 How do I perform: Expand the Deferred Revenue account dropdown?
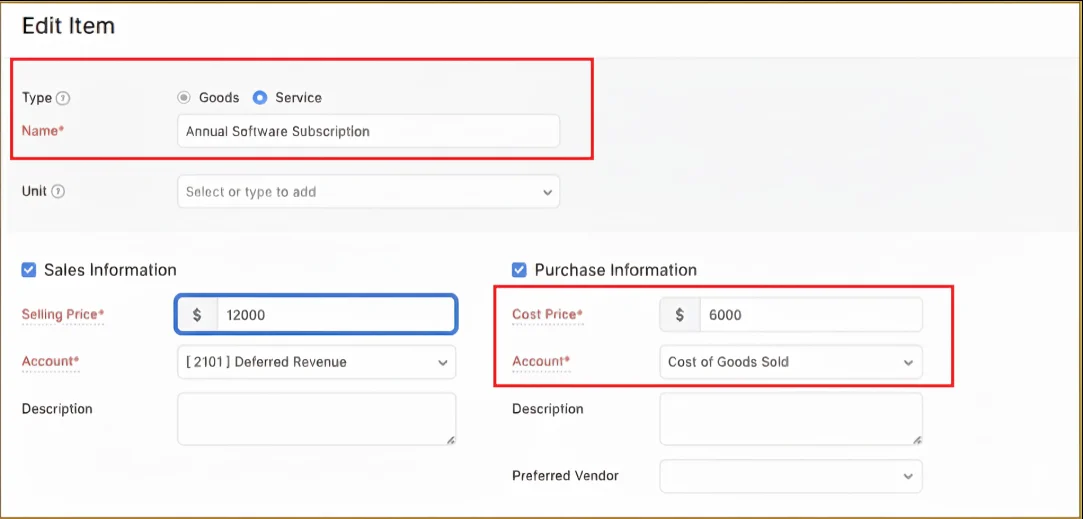click(316, 362)
